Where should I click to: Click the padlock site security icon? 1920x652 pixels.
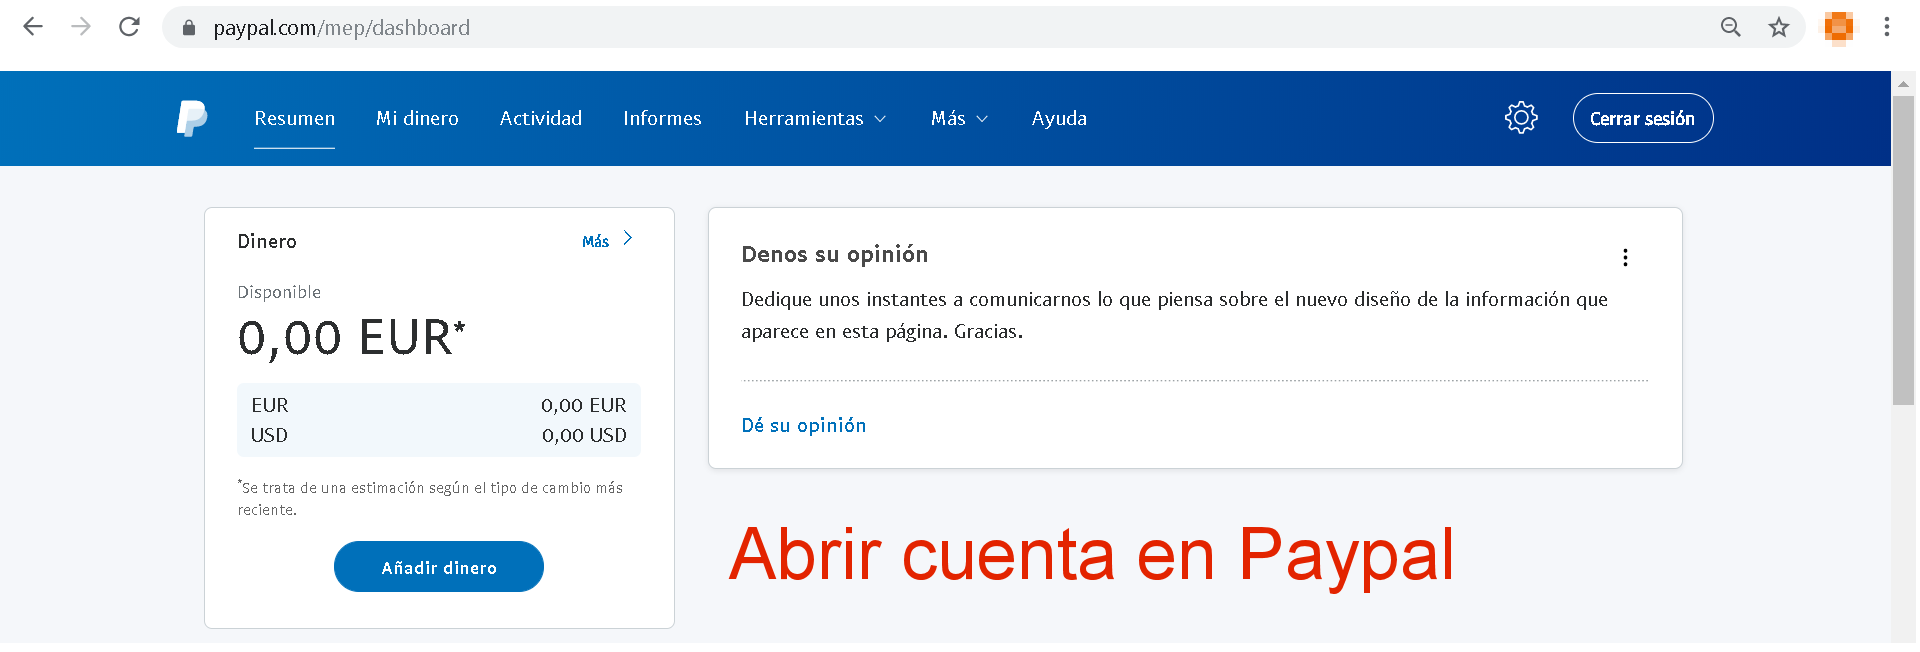click(189, 28)
